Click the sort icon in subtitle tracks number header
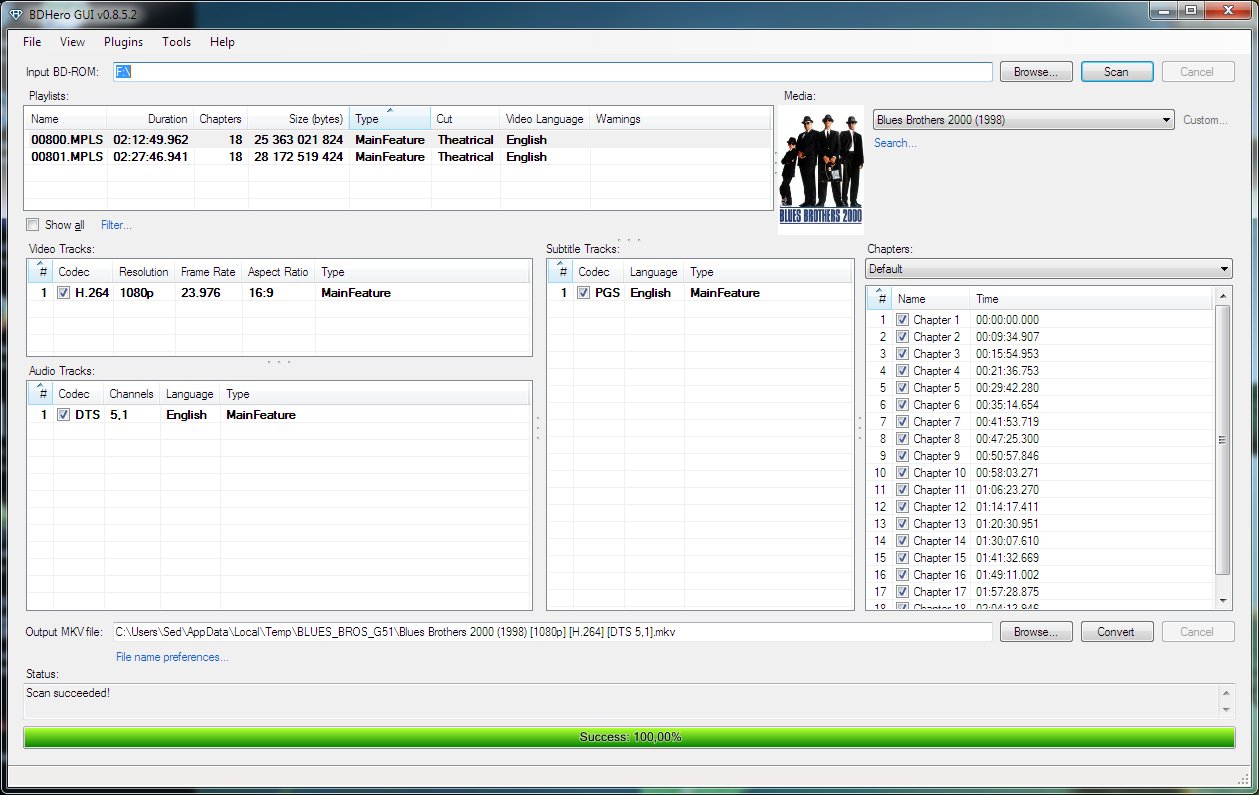The image size is (1259, 795). click(x=562, y=265)
